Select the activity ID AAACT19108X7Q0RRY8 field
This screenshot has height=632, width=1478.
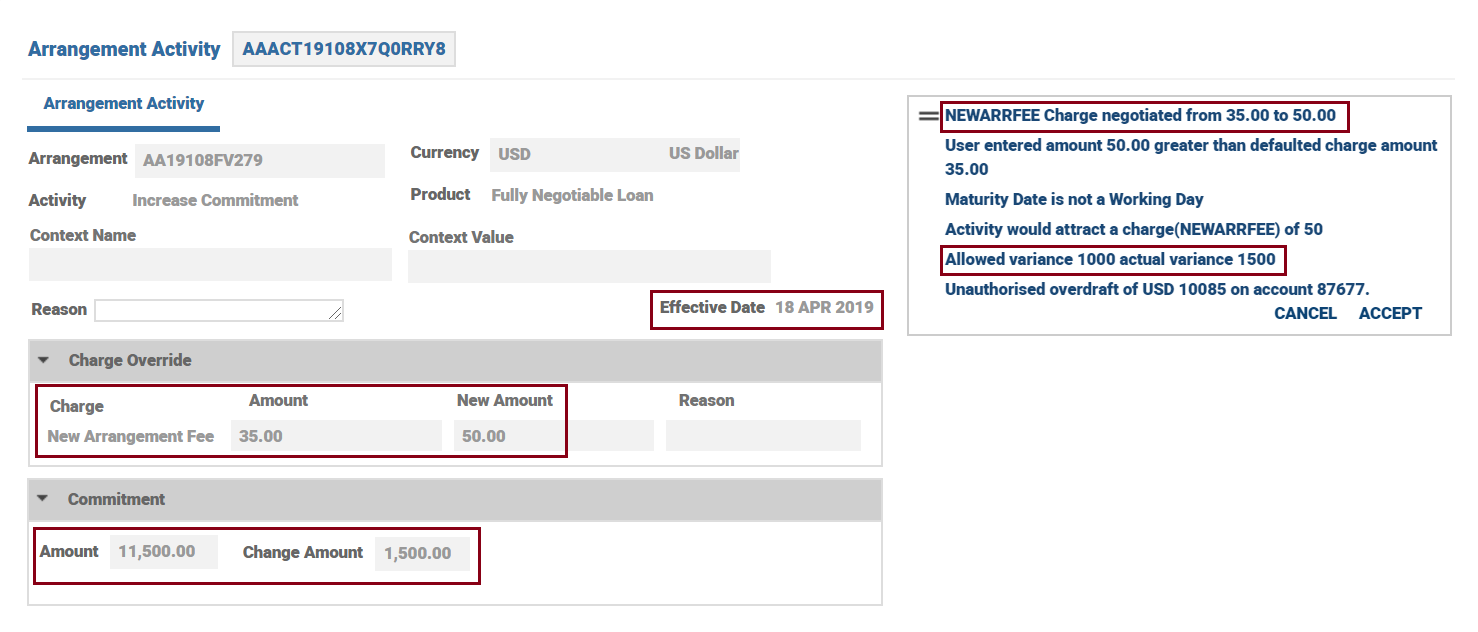coord(343,49)
